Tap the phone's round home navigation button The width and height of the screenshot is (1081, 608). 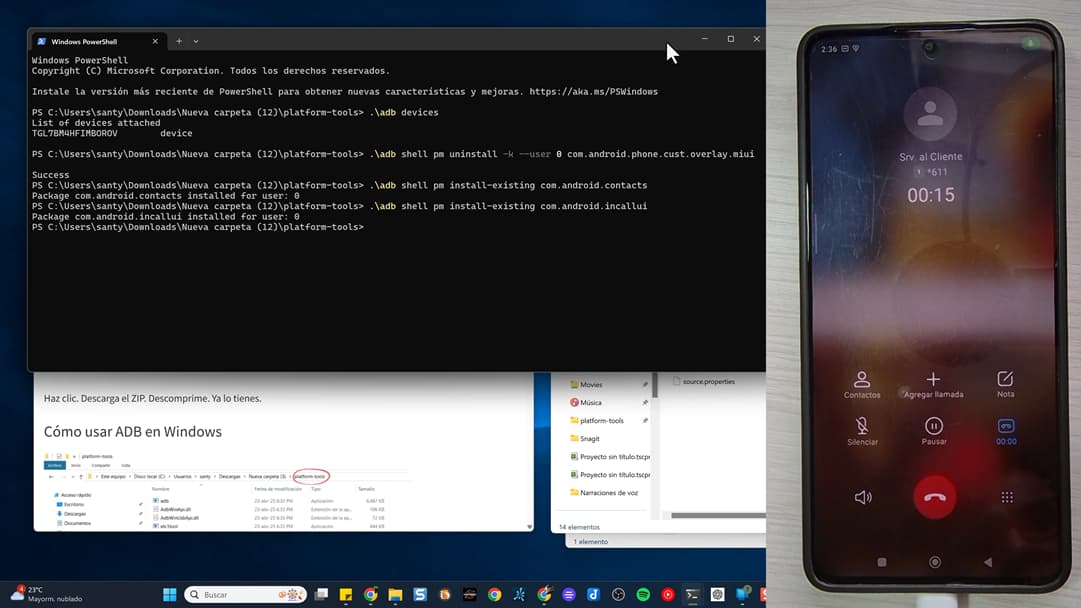(x=934, y=562)
